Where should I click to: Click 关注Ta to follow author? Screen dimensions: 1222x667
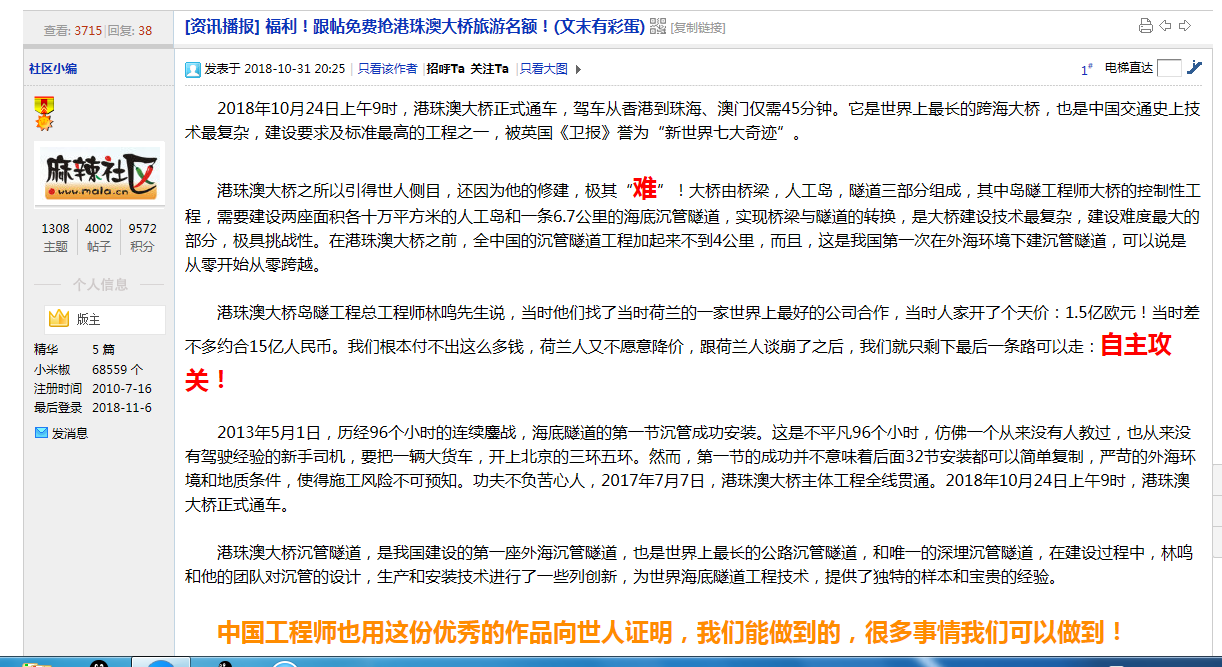tap(490, 69)
